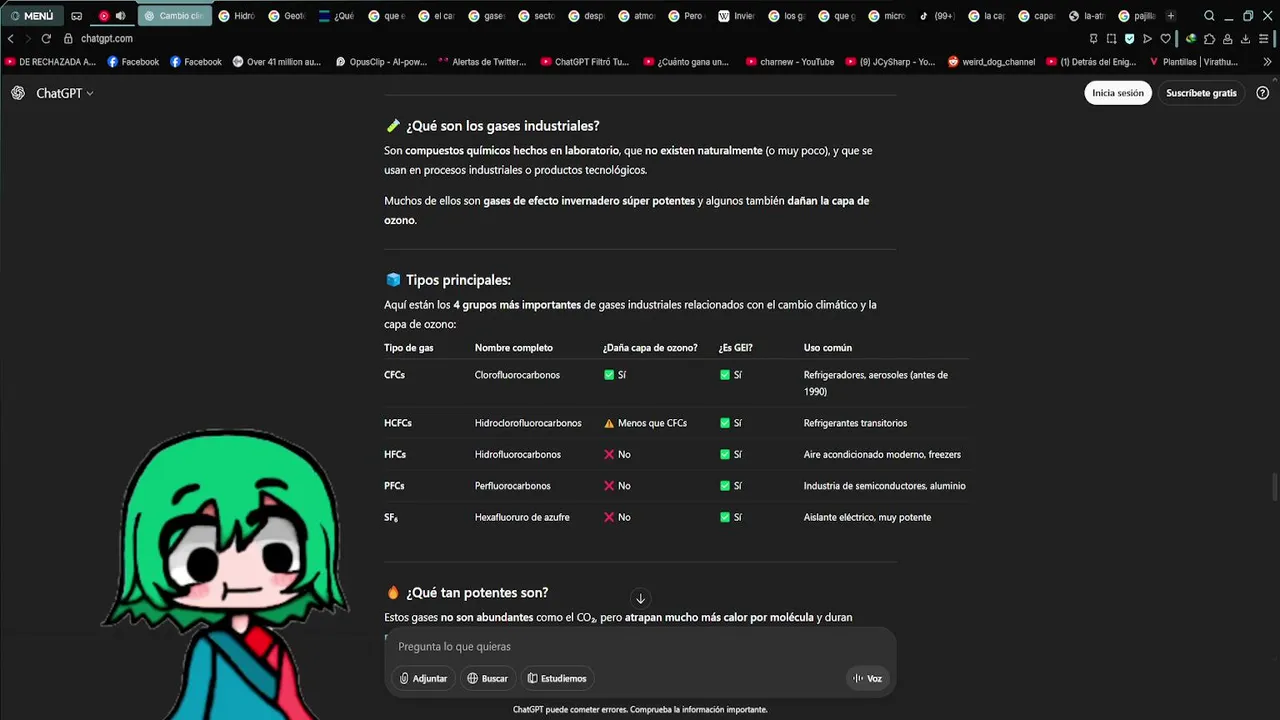Click the 'Uso común' column header
Image resolution: width=1280 pixels, height=720 pixels.
pyautogui.click(x=828, y=348)
